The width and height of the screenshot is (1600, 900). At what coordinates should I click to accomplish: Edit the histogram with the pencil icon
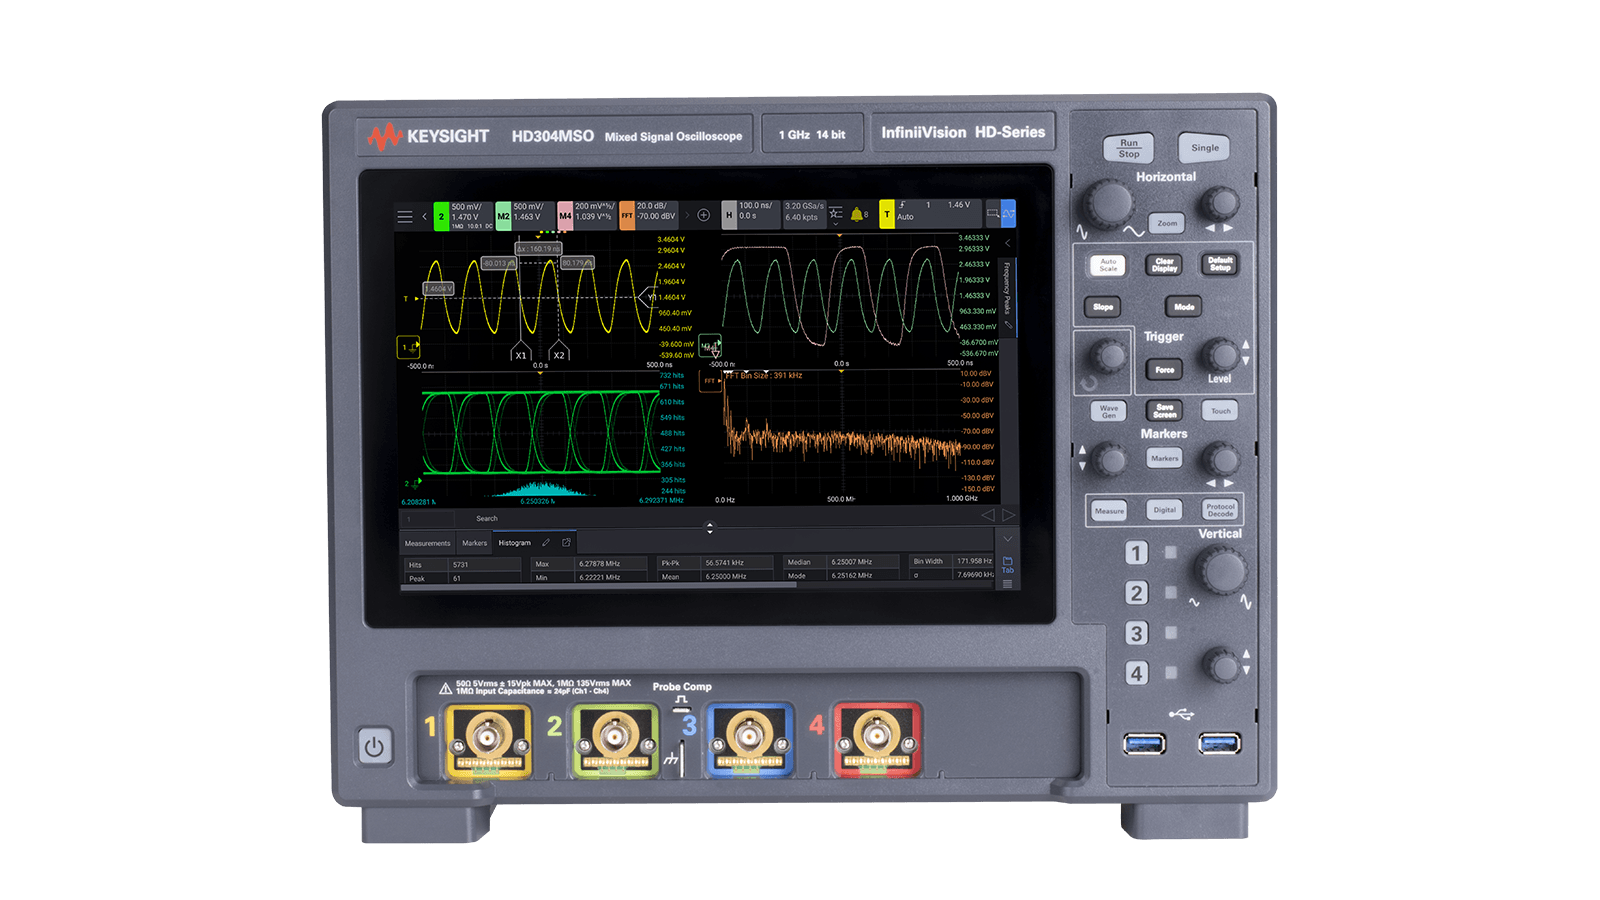pos(546,542)
